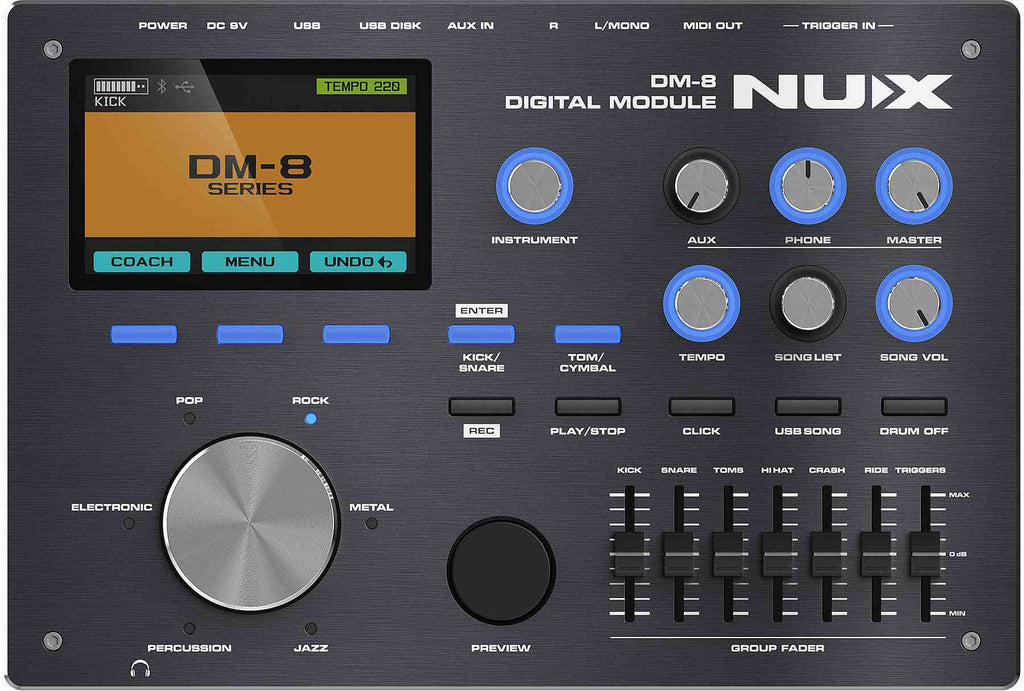The image size is (1024, 691).
Task: Select the Rock kit indicator LED
Action: (x=310, y=419)
